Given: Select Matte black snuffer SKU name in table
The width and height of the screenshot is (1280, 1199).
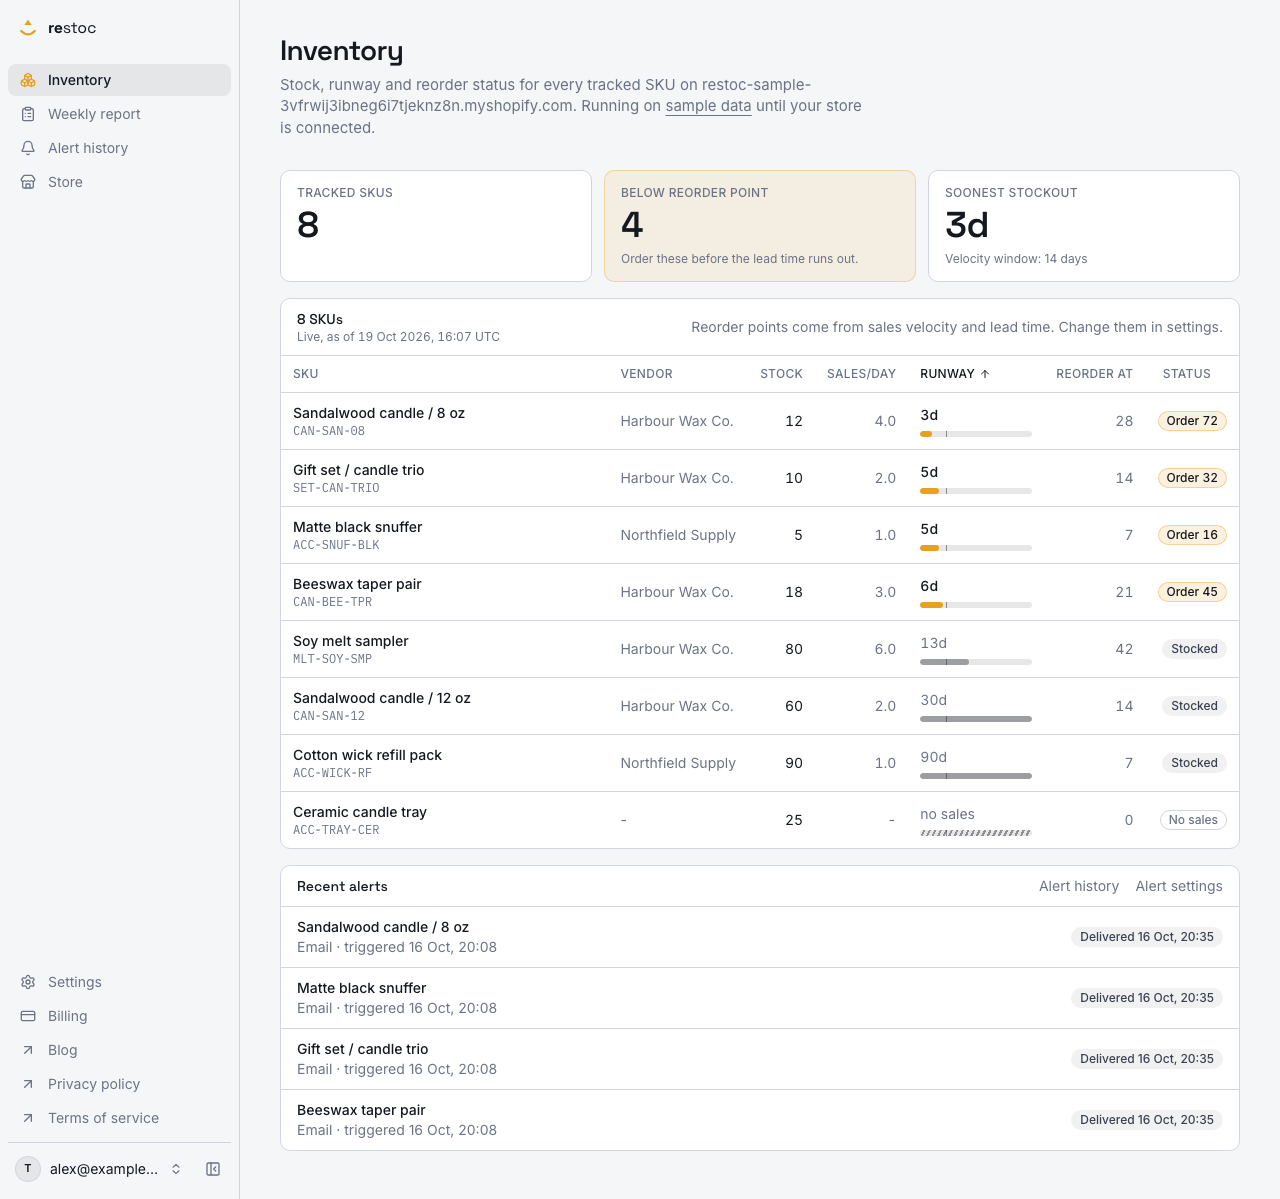Looking at the screenshot, I should click(357, 527).
